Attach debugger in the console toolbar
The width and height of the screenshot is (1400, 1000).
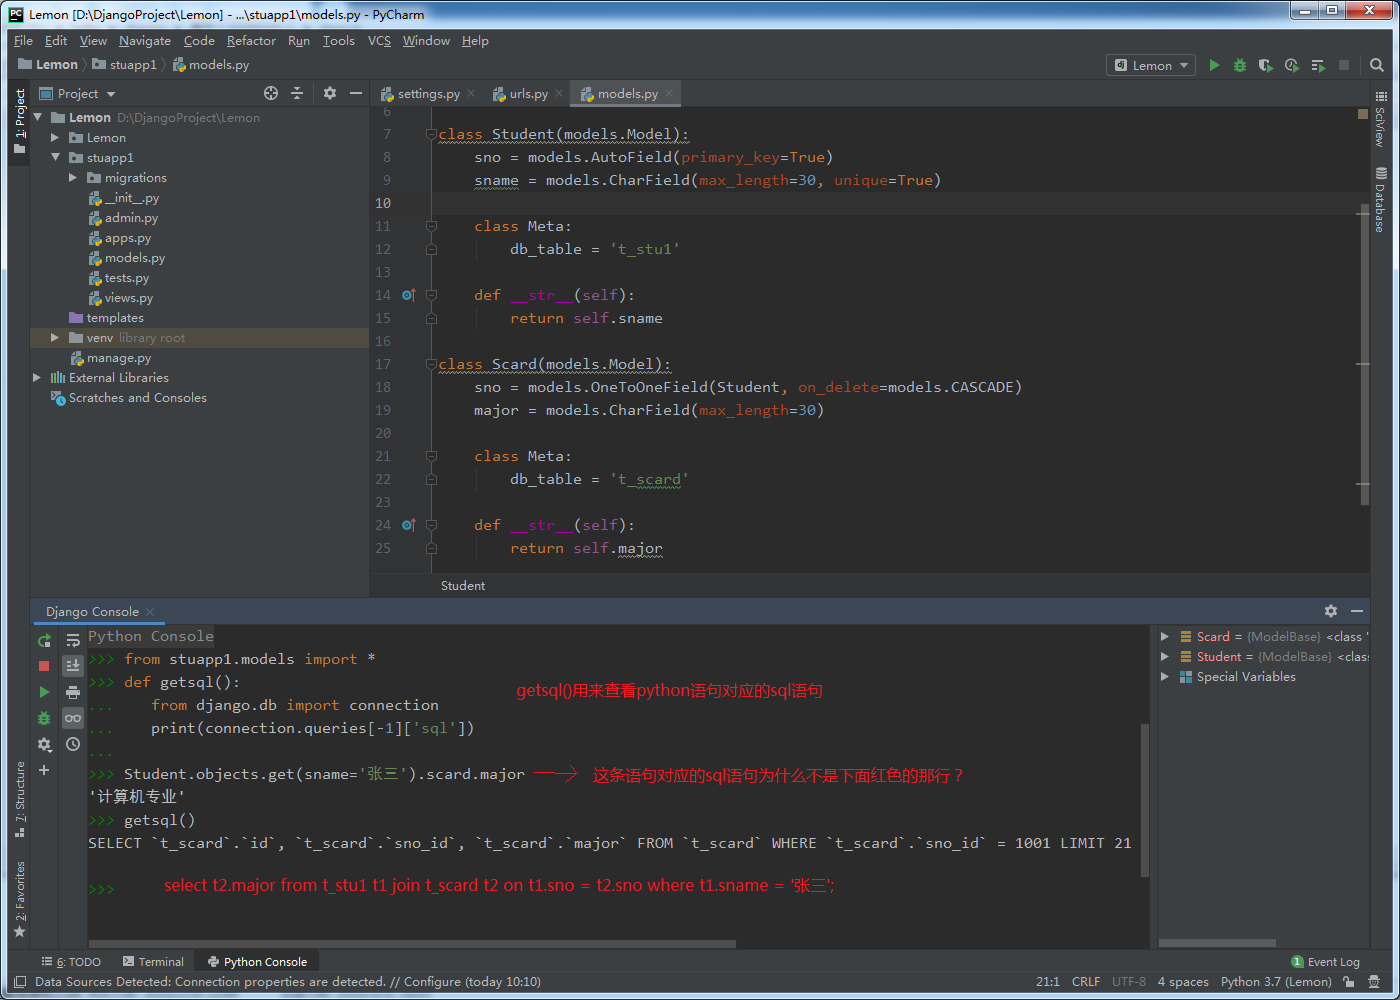tap(44, 718)
